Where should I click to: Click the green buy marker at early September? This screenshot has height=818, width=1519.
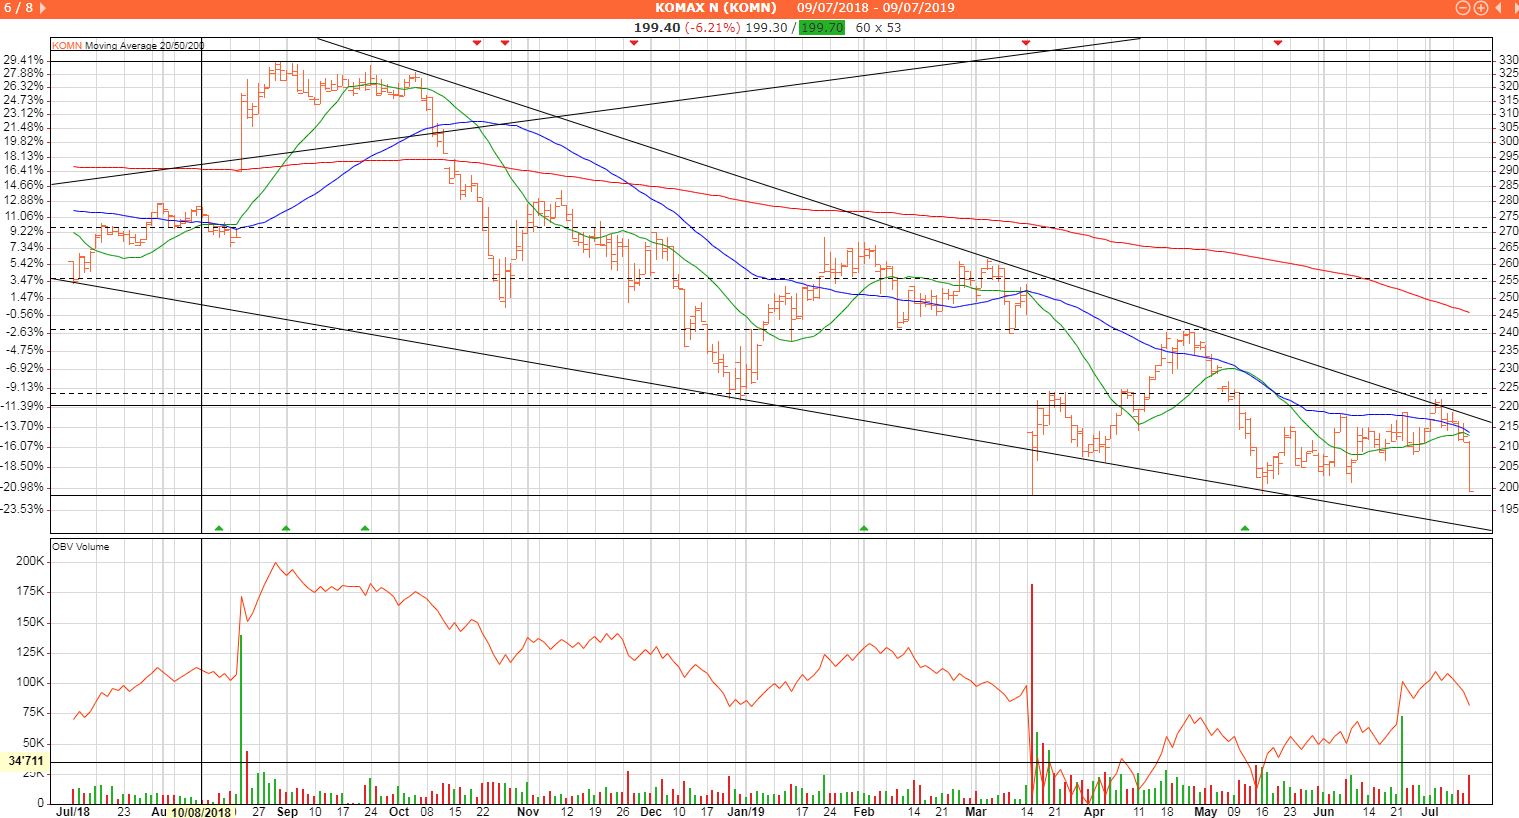(x=285, y=527)
